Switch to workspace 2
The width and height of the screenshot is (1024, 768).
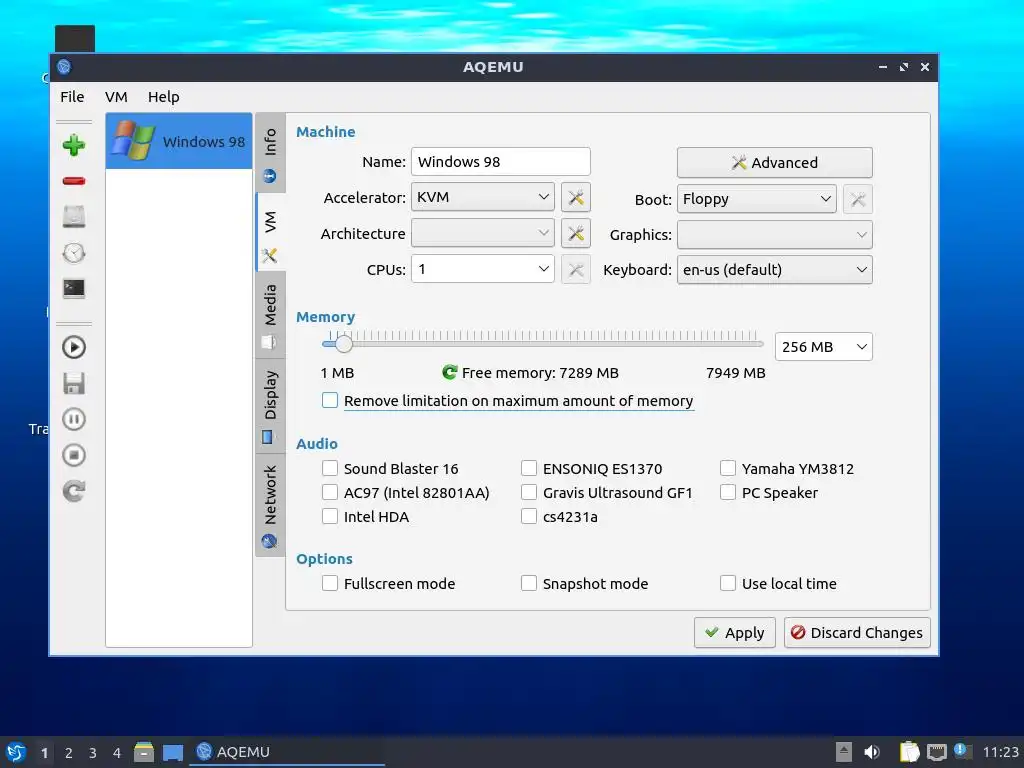(69, 752)
